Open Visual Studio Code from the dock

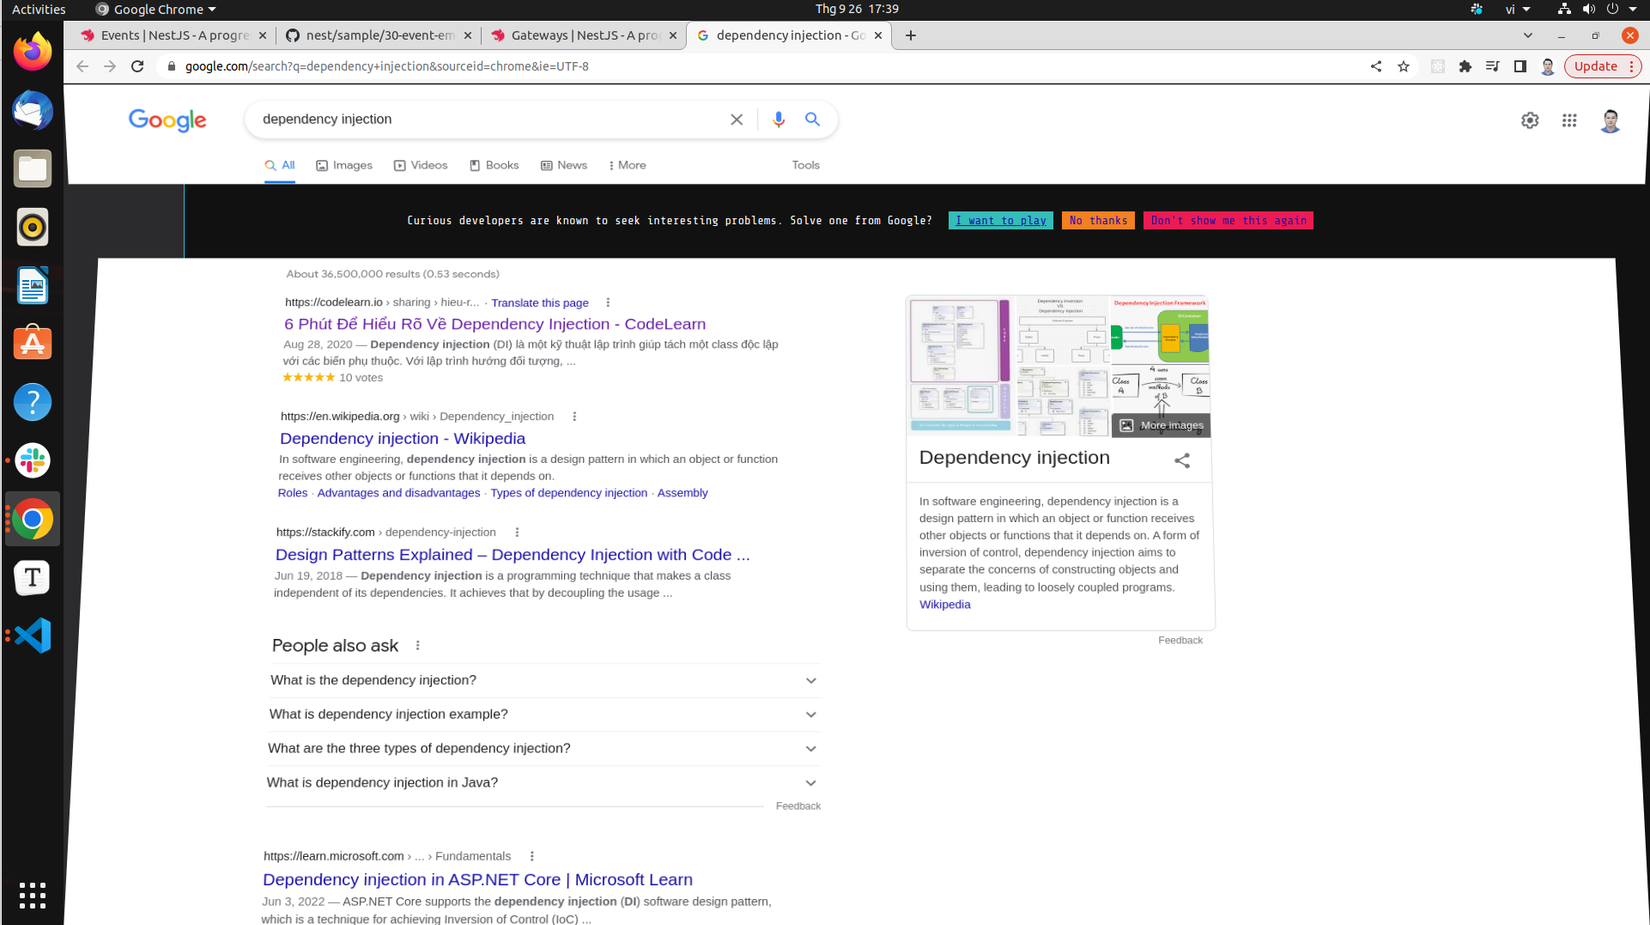point(32,635)
